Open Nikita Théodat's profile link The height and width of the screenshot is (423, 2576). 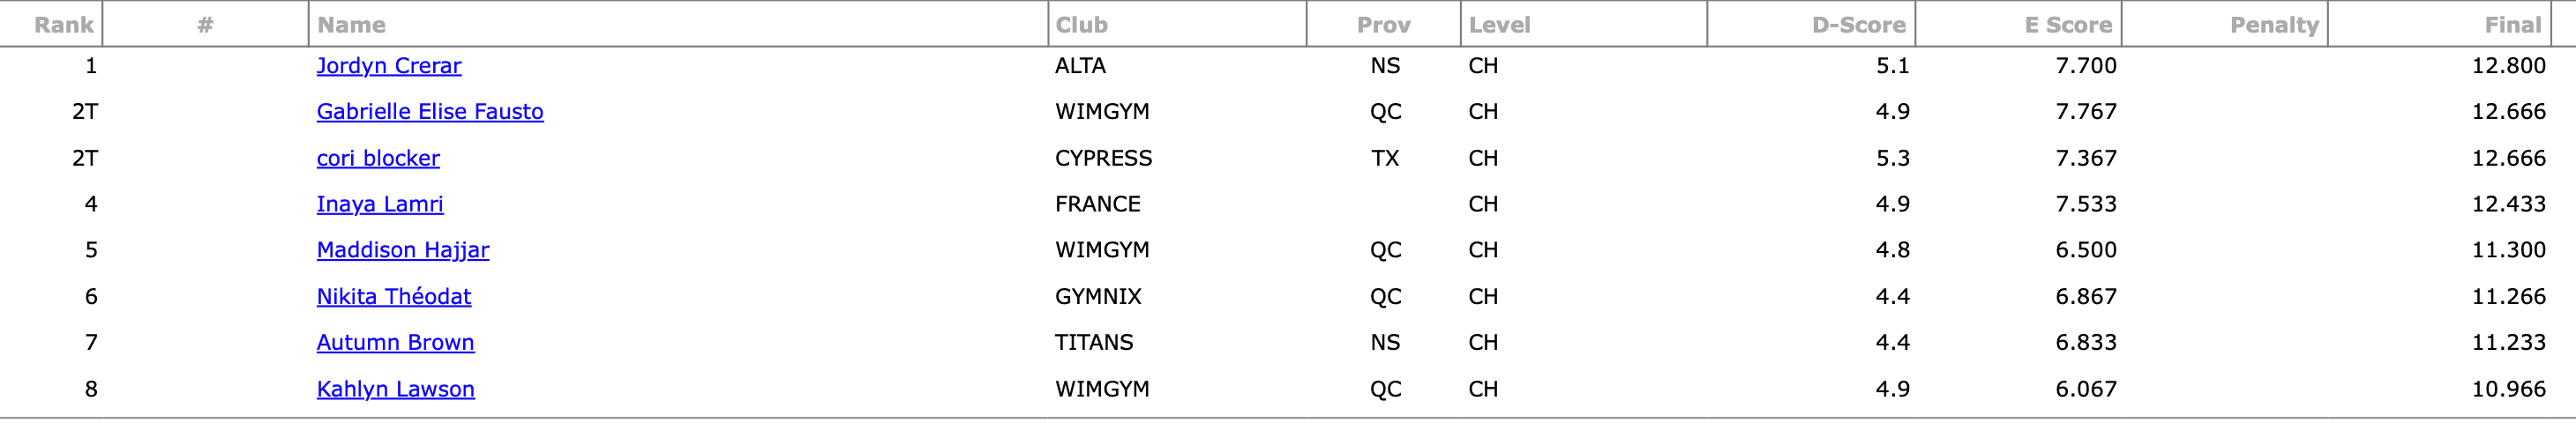point(394,297)
